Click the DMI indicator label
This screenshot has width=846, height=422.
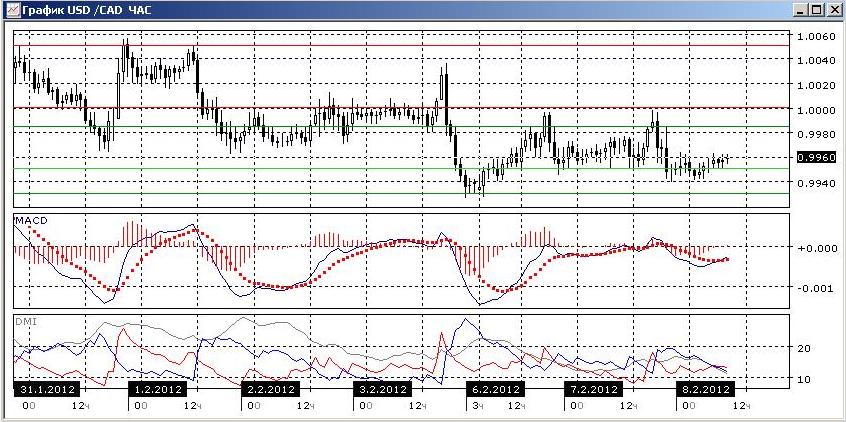coord(24,321)
